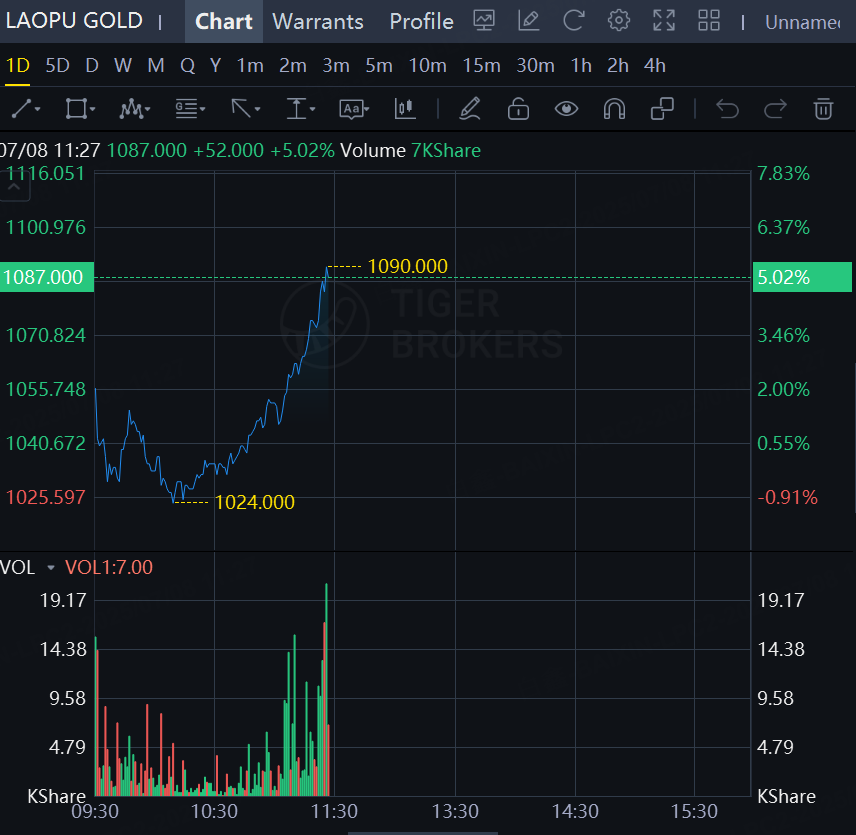
Task: Select the price range measure tool
Action: (x=296, y=109)
